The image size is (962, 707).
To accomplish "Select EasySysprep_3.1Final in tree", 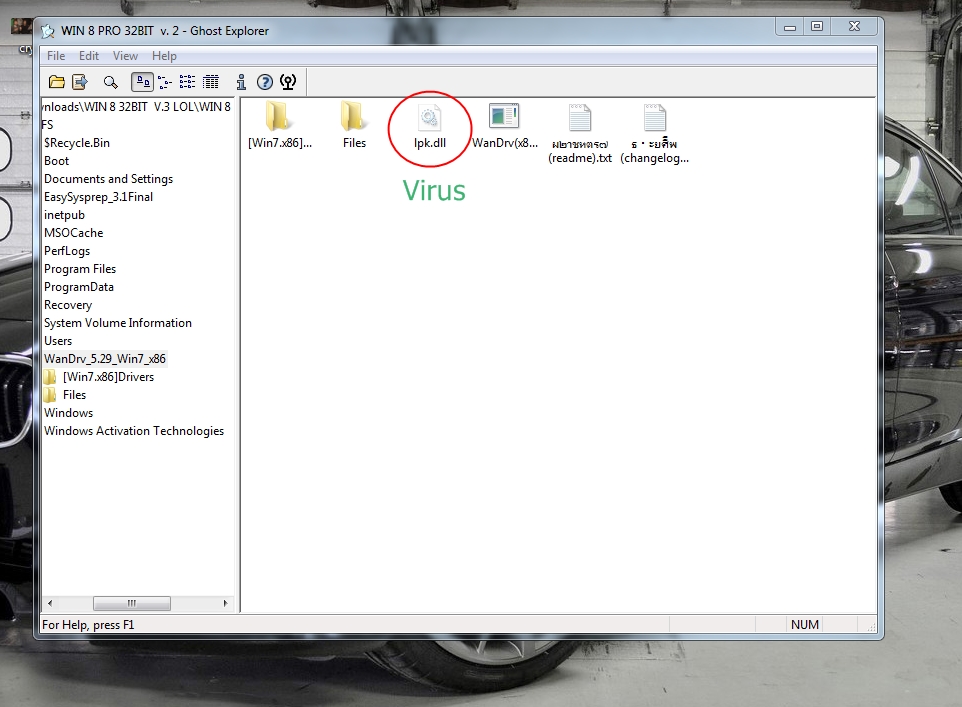I will [x=98, y=197].
